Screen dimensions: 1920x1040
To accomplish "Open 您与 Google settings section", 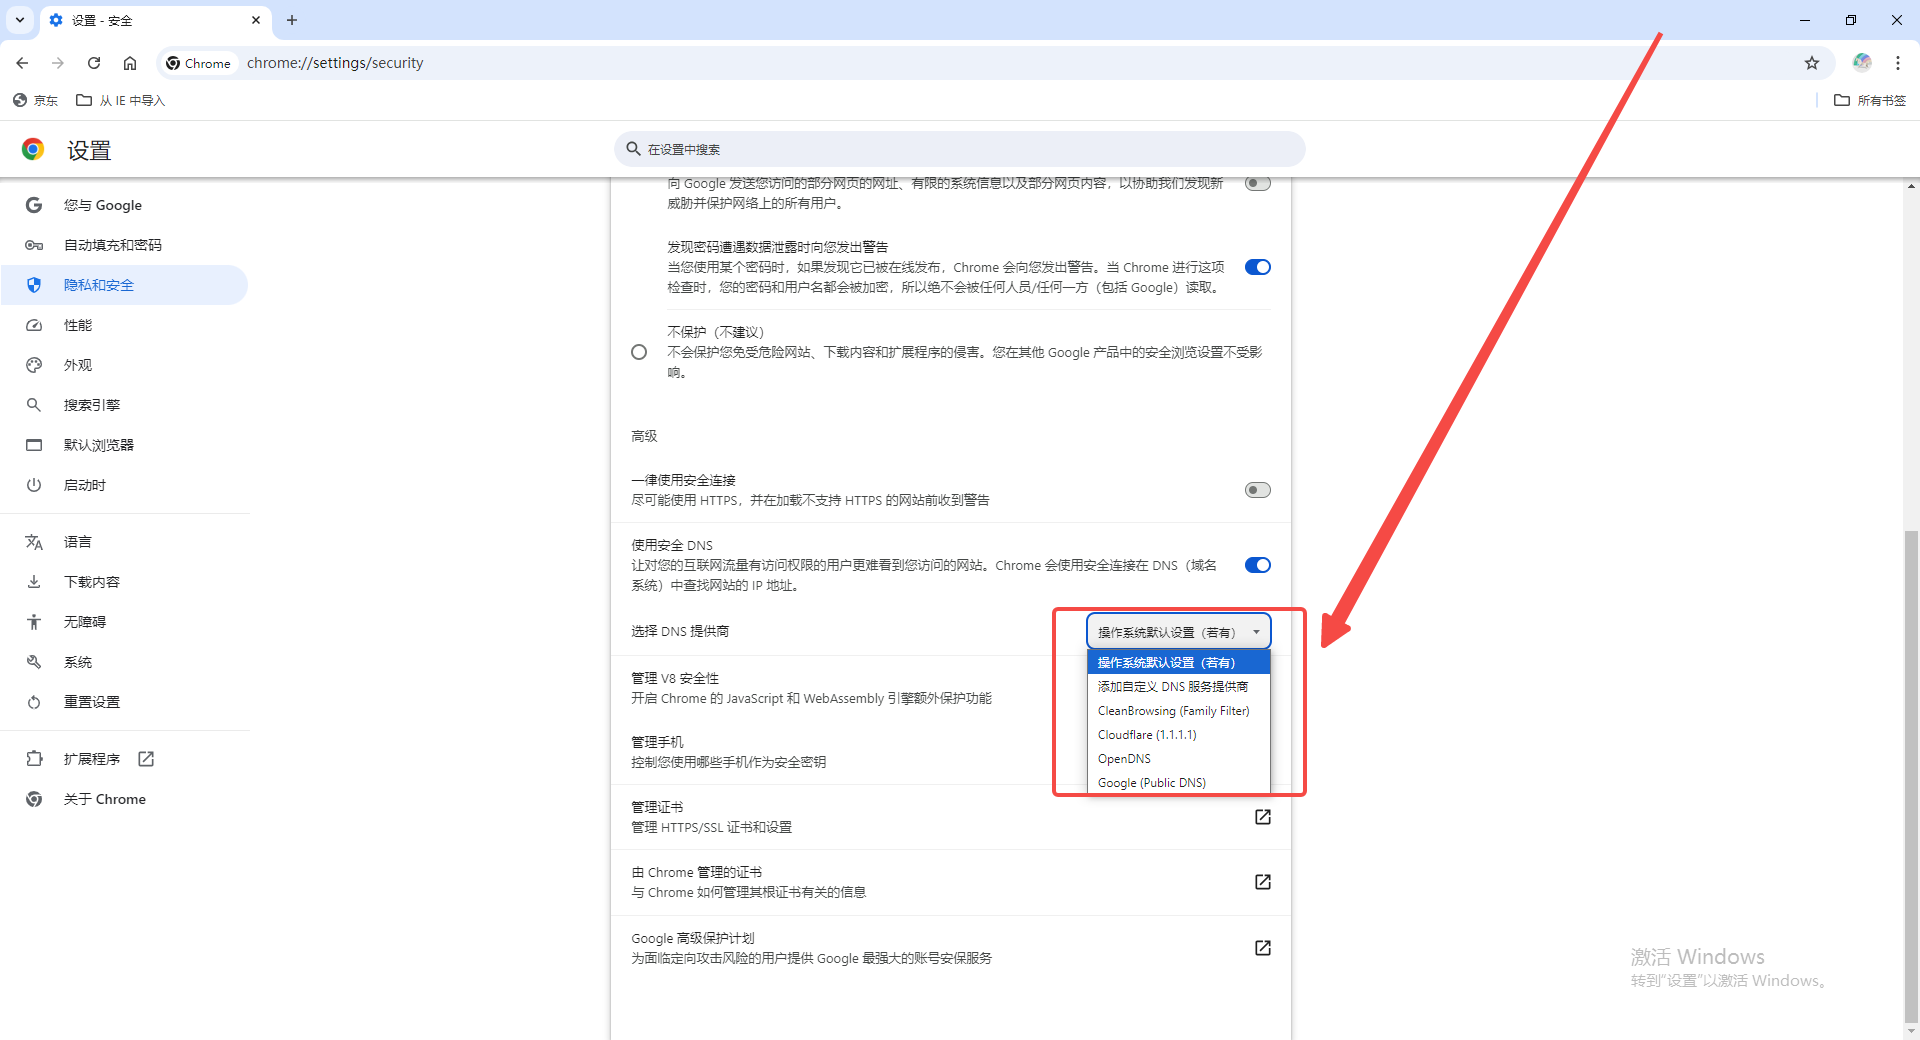I will [125, 205].
